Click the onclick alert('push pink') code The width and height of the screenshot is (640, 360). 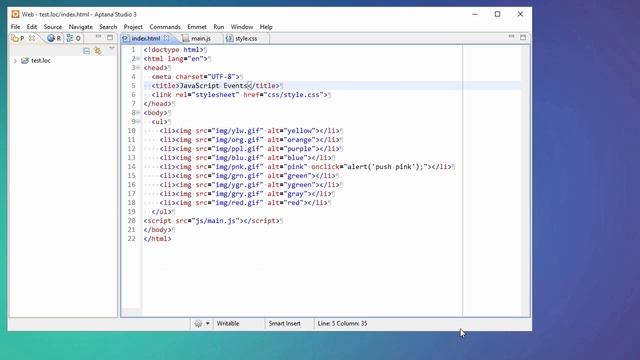pyautogui.click(x=369, y=167)
